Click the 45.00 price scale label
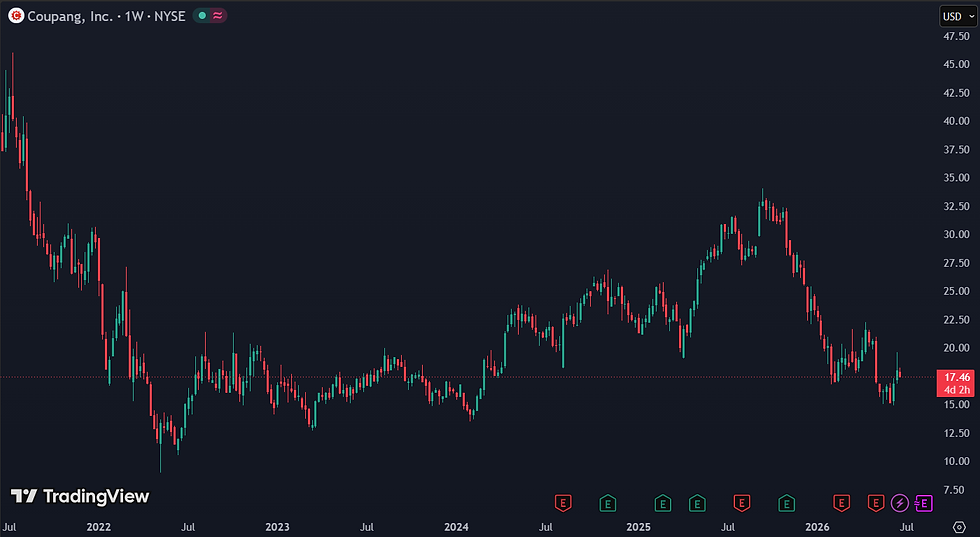Screen dimensions: 980x537 [956, 64]
